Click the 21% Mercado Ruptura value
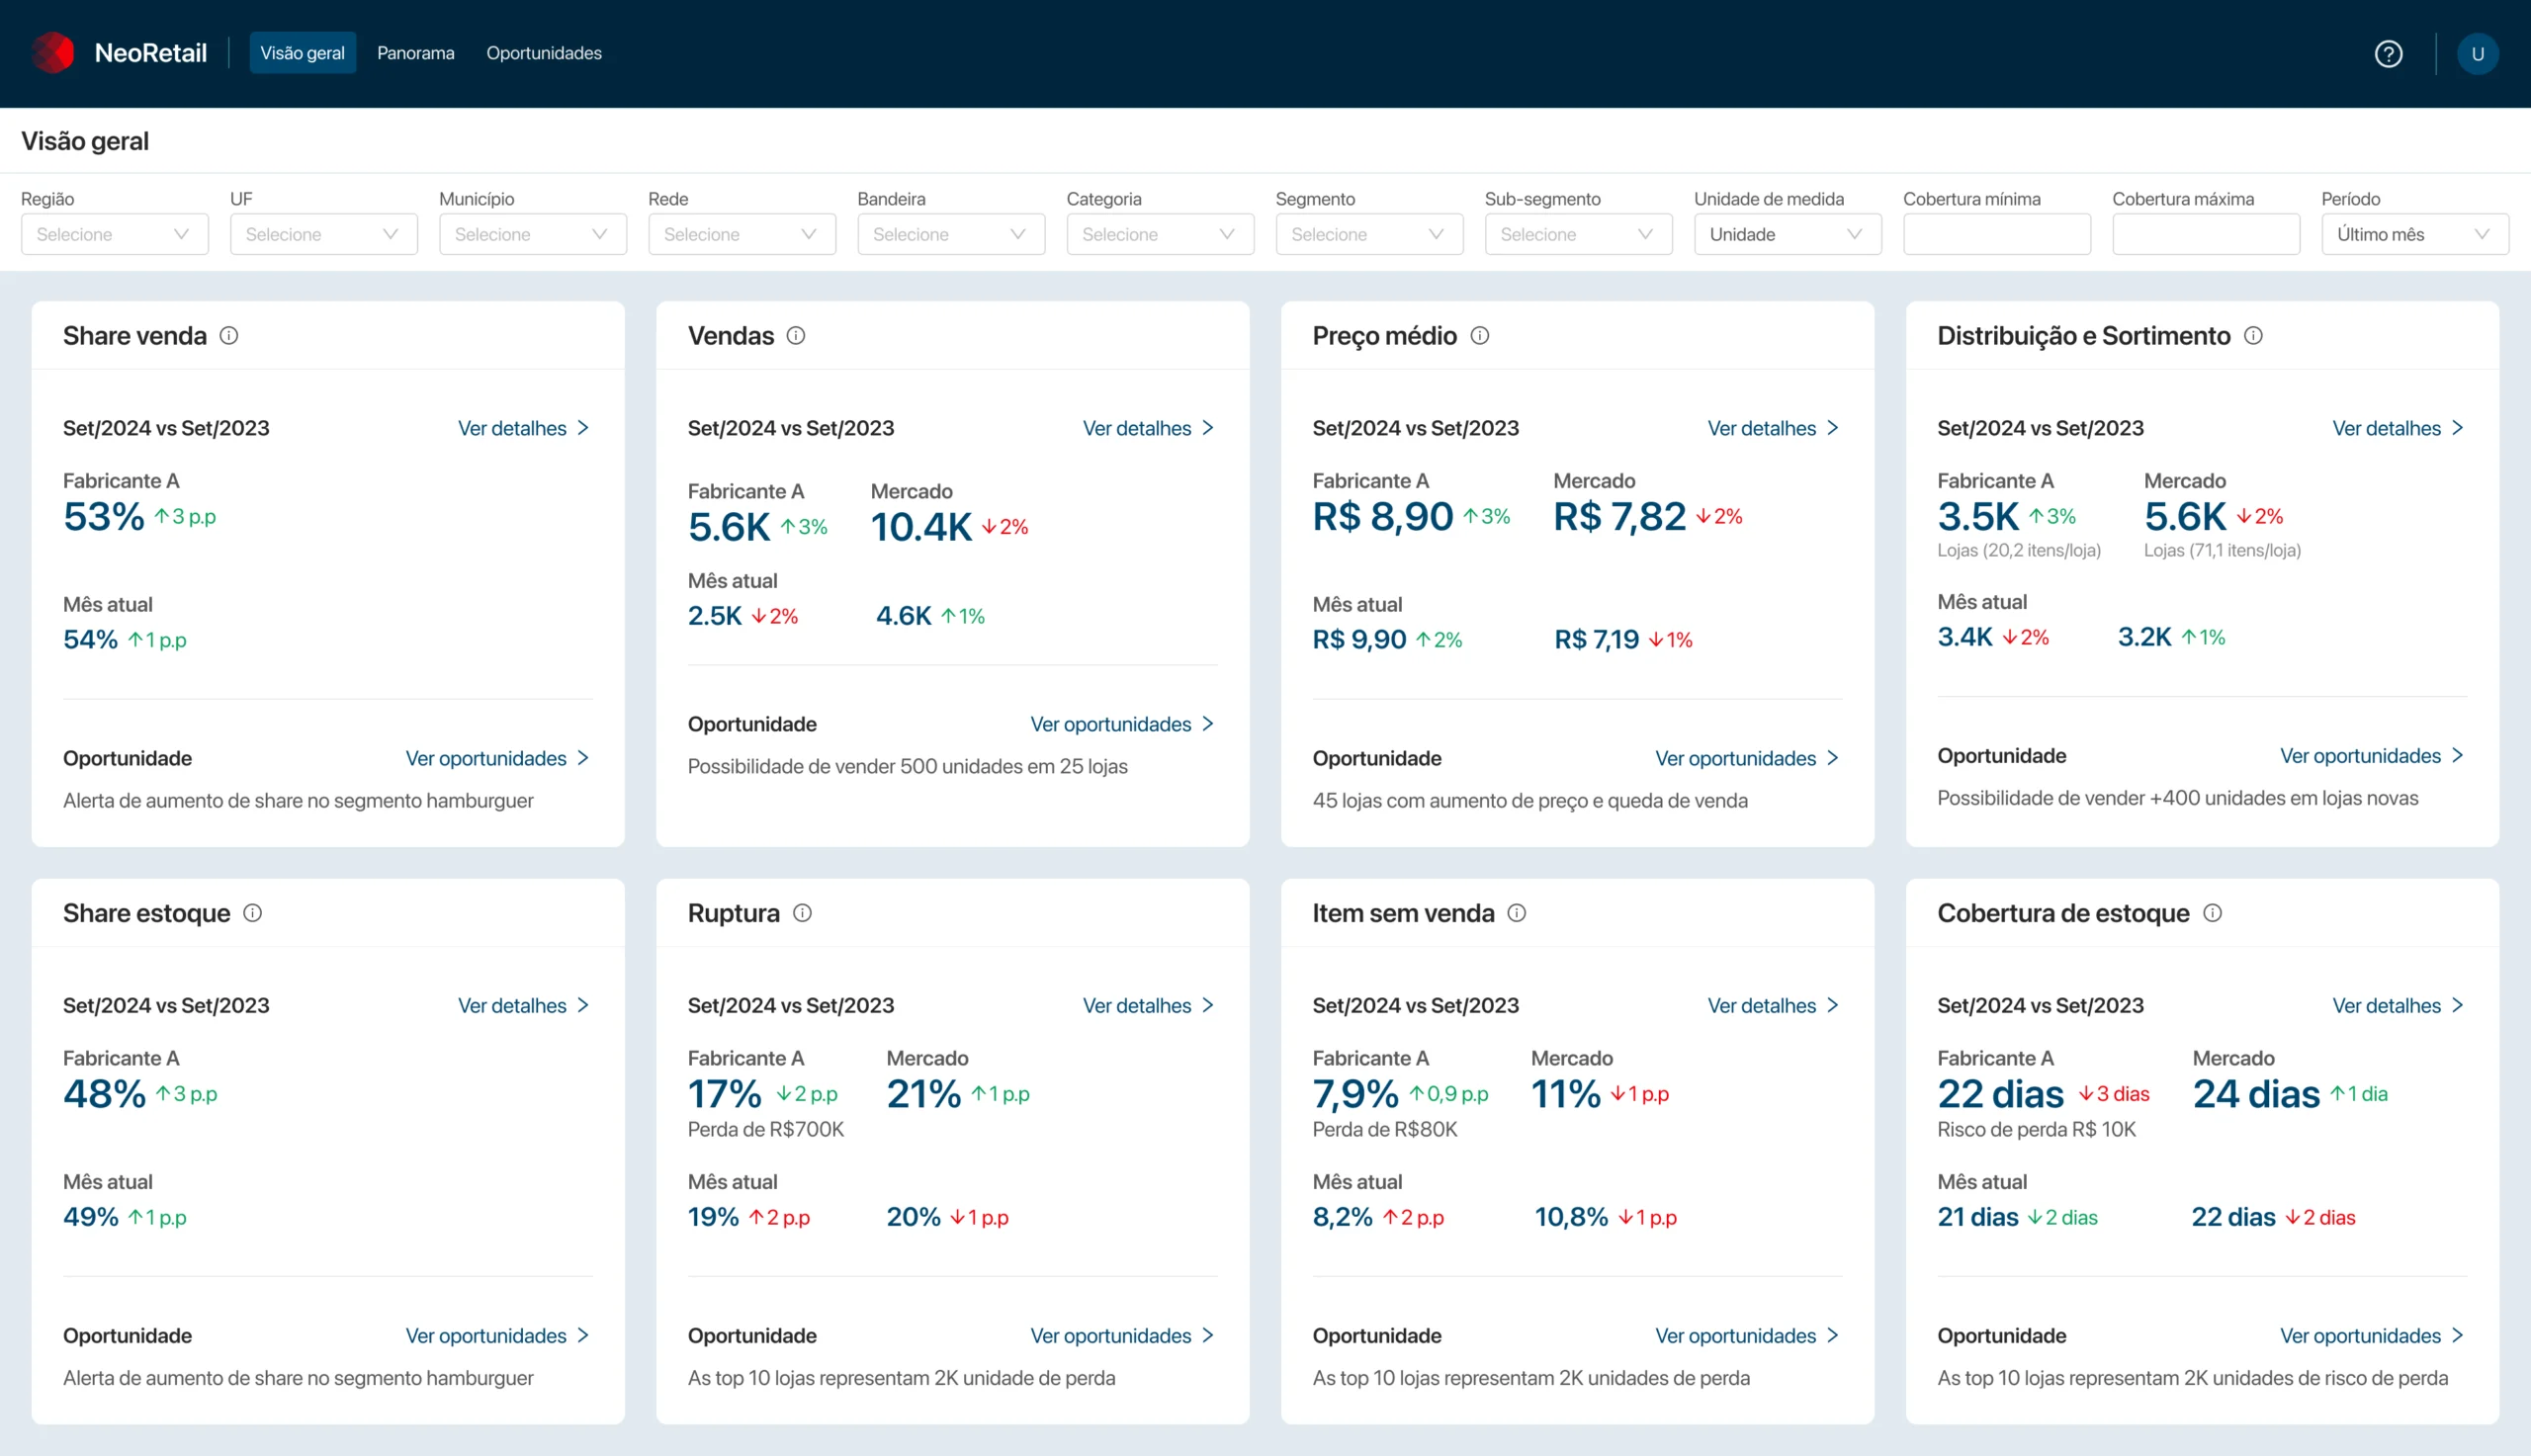The width and height of the screenshot is (2531, 1456). pyautogui.click(x=923, y=1094)
